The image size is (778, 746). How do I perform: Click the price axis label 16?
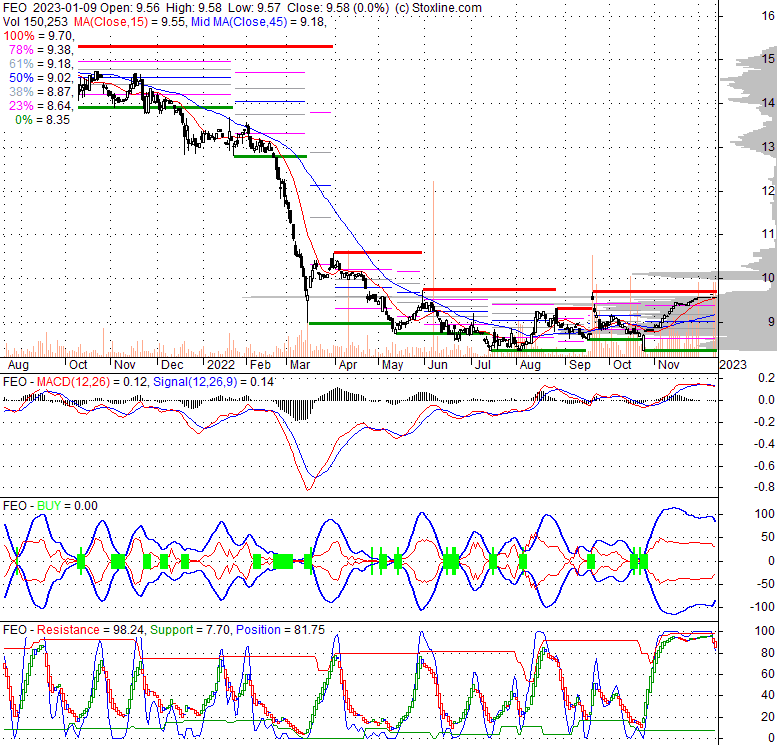(x=768, y=16)
